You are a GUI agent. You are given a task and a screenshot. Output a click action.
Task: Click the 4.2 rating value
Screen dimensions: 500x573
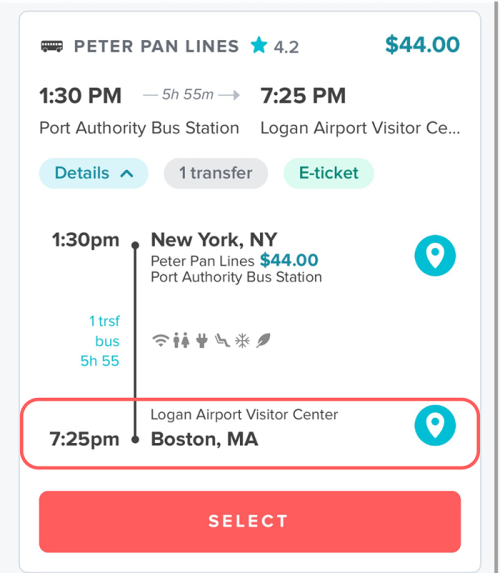point(286,47)
